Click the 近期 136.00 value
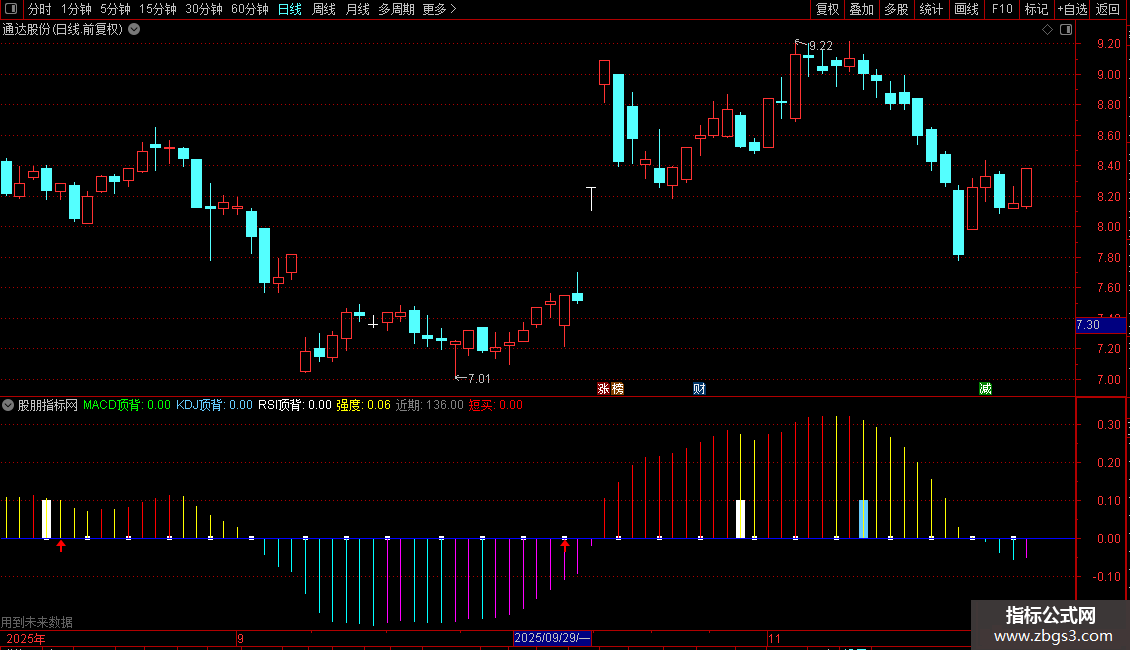 430,405
